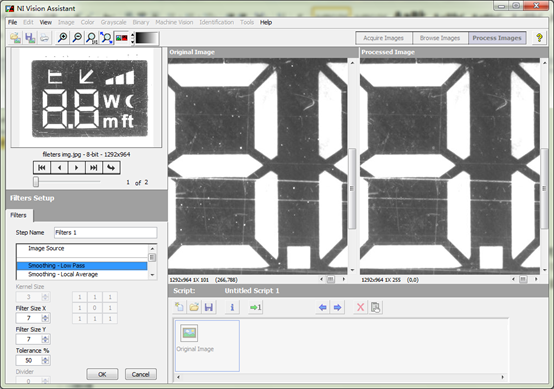
Task: Click the return arrow image-selection button
Action: [x=111, y=167]
